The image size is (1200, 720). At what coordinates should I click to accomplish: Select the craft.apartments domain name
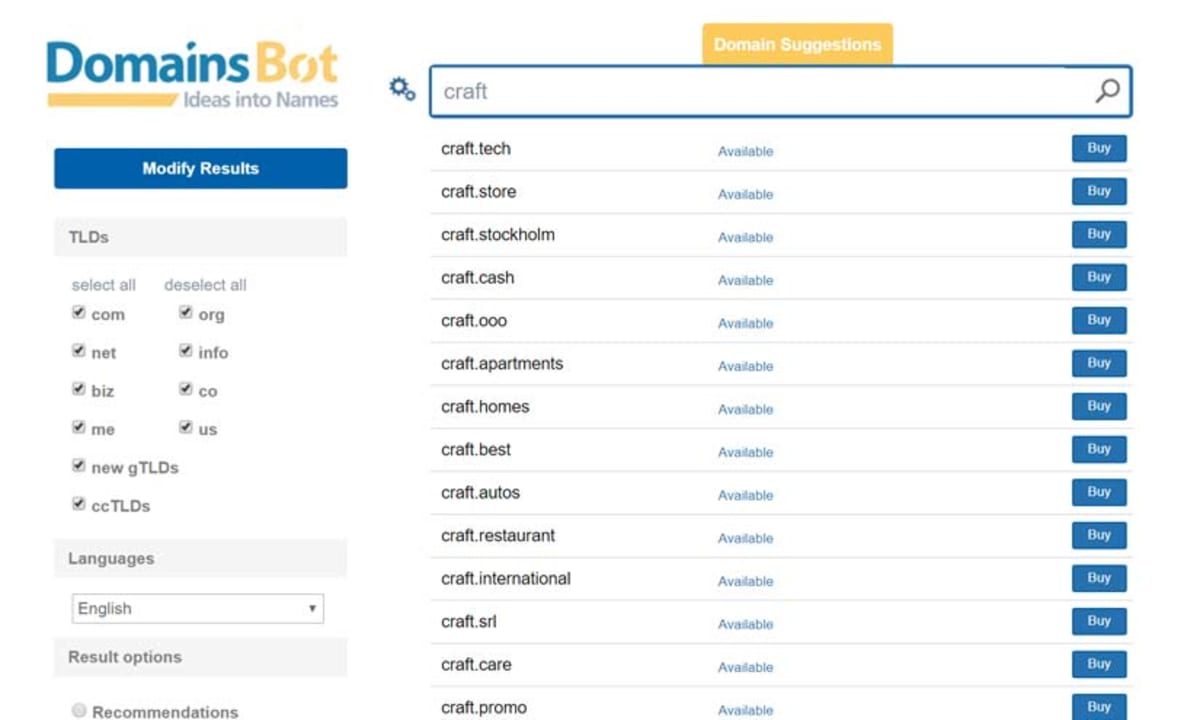(x=502, y=364)
